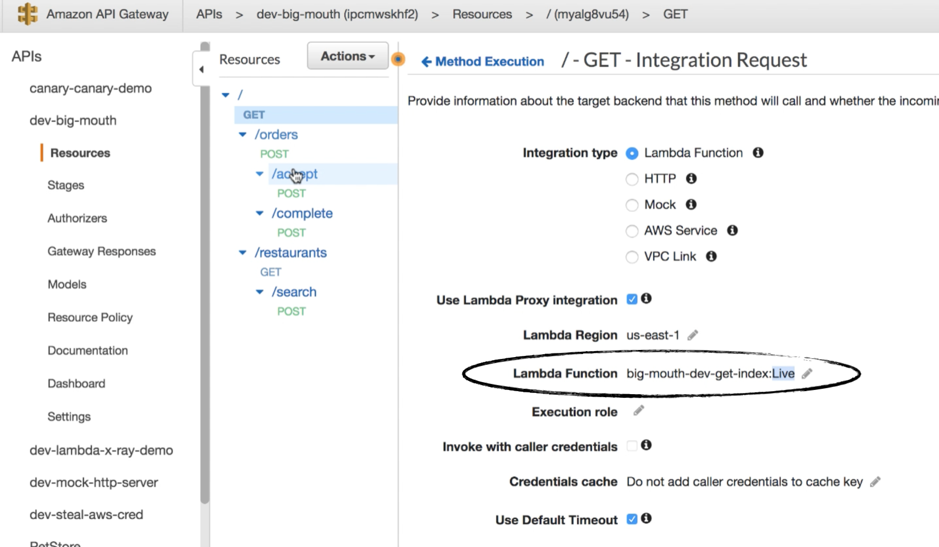Collapse the Resources panel with the arrow handle
Viewport: 939px width, 547px height.
201,69
